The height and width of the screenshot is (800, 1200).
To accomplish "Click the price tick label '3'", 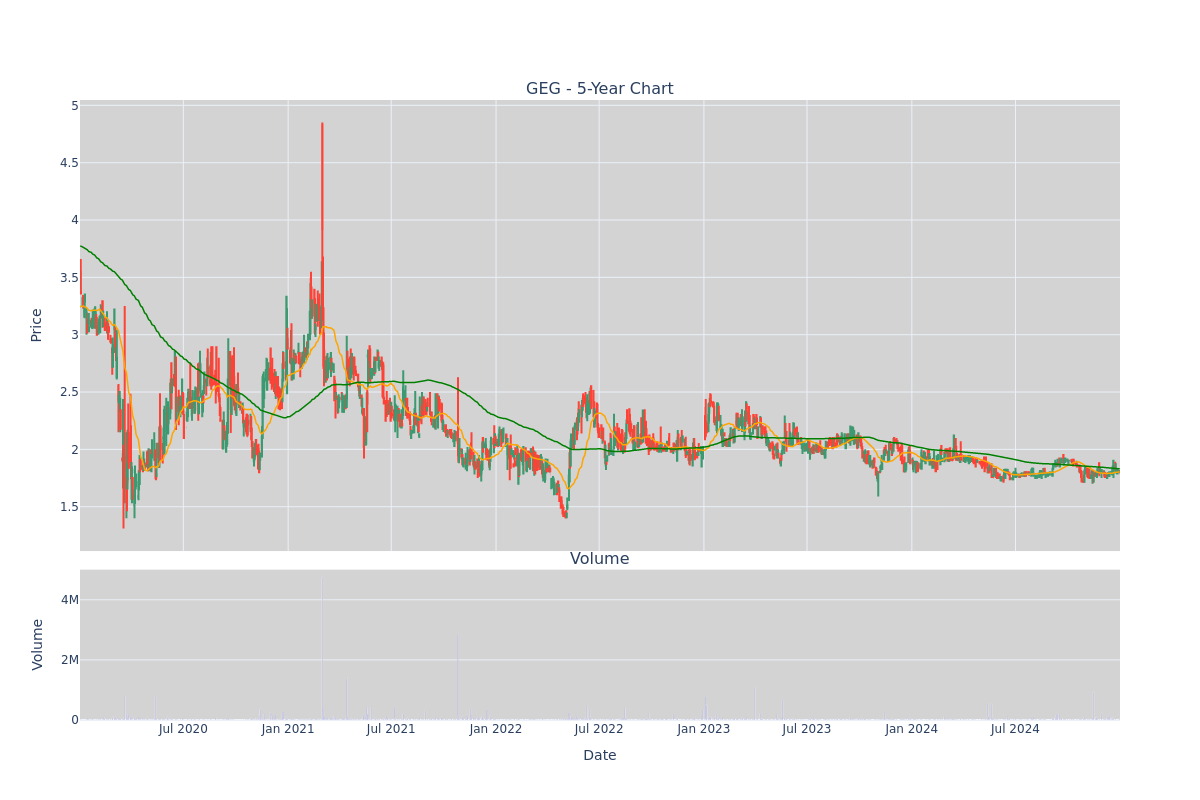I will 74,335.
